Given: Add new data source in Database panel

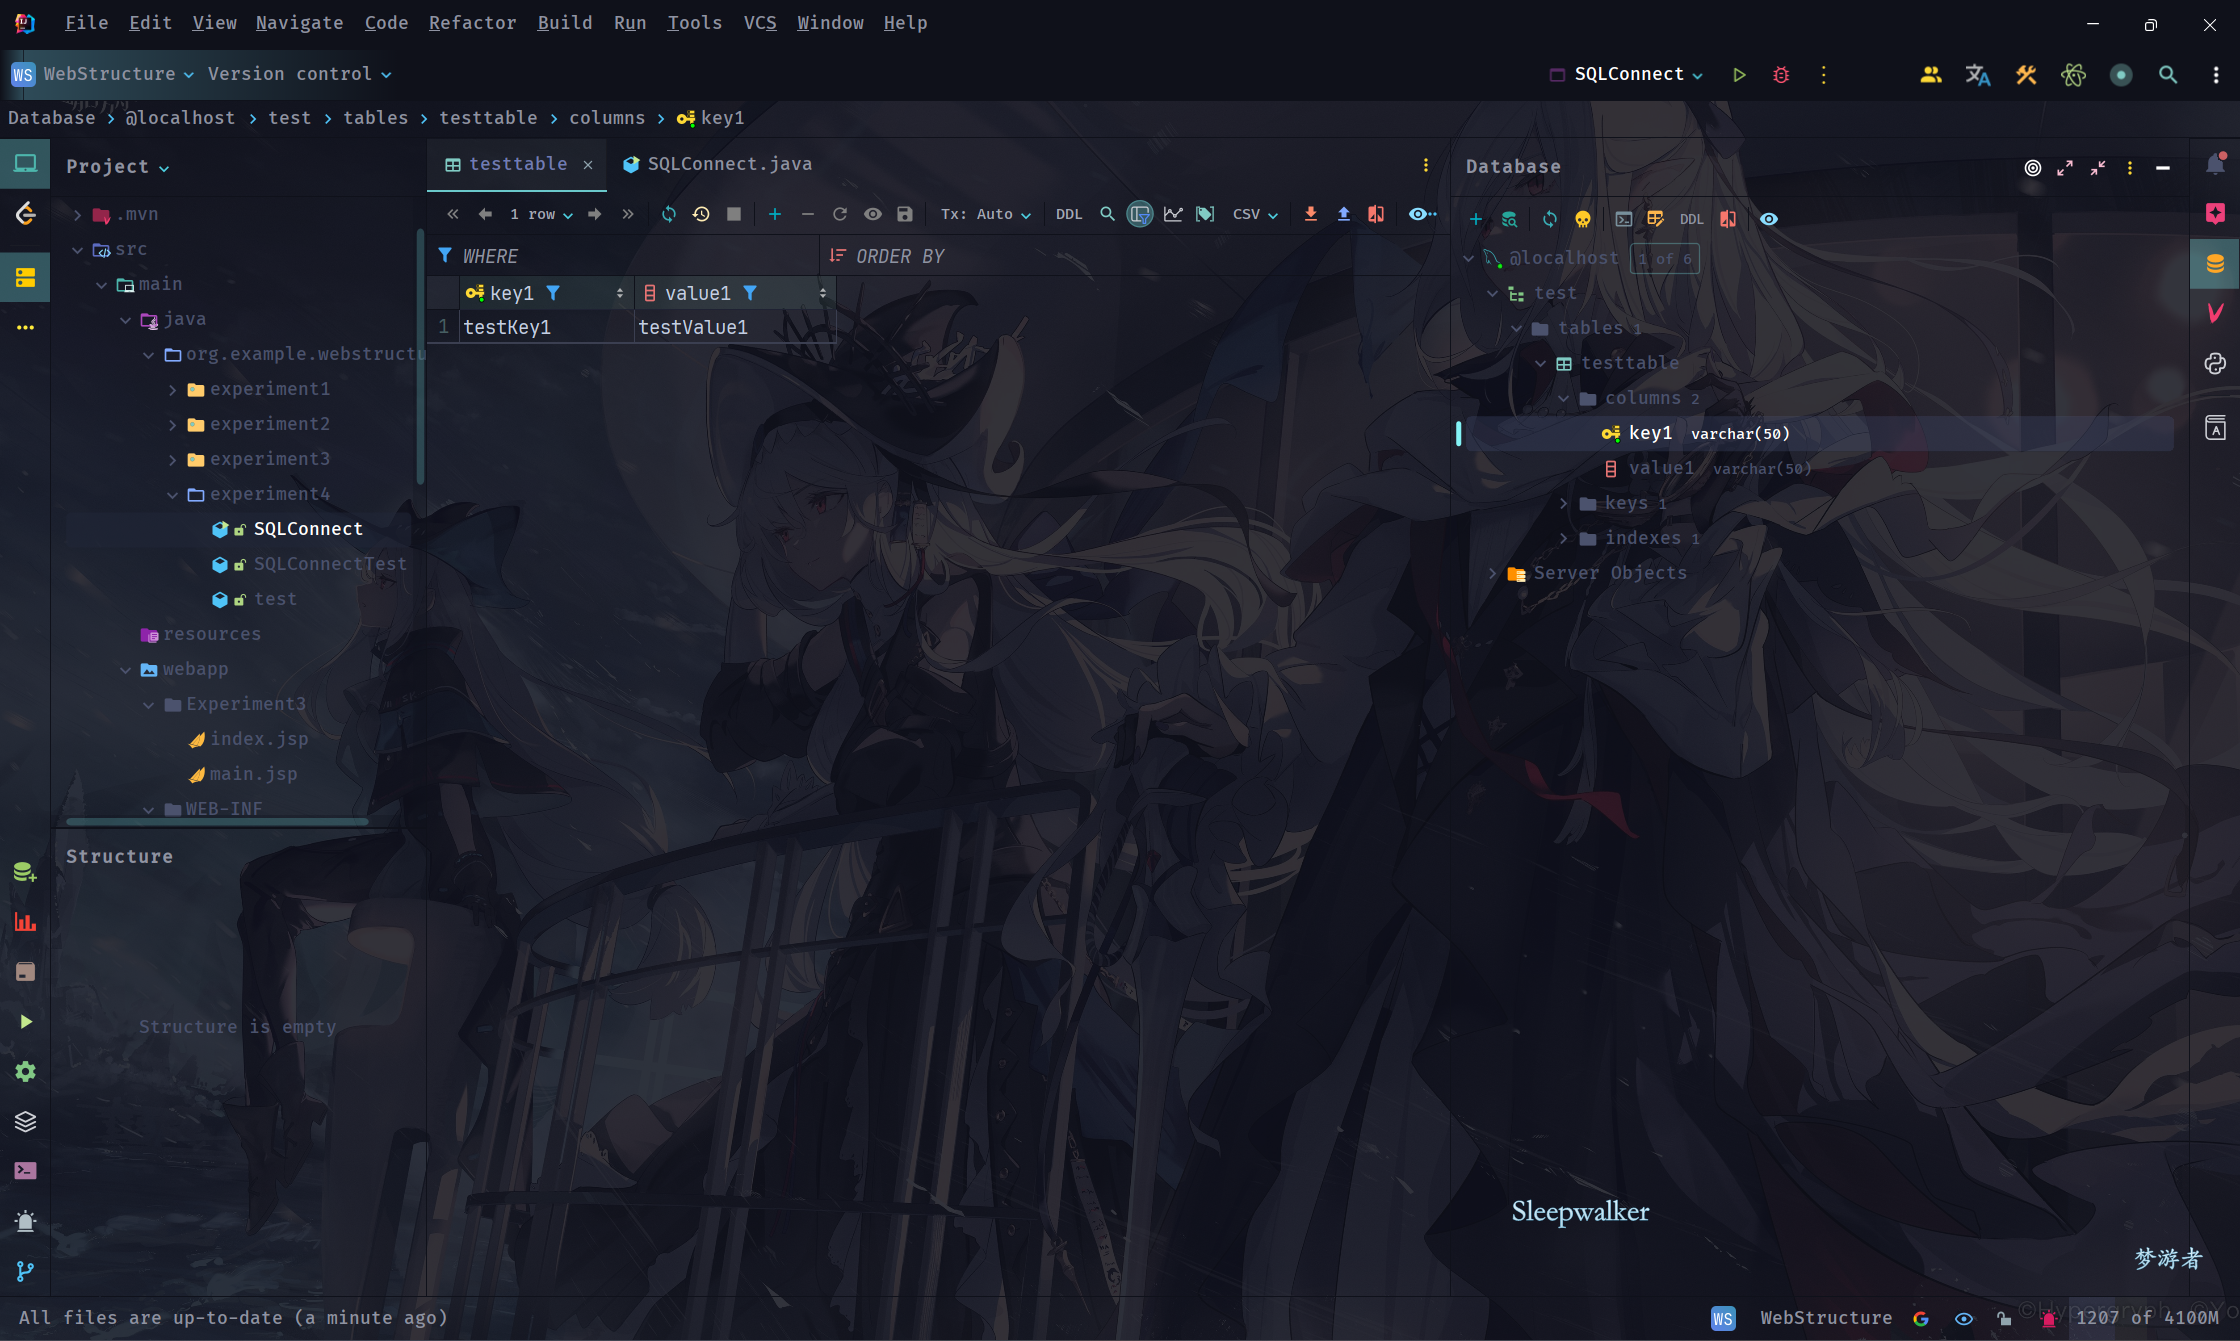Looking at the screenshot, I should pyautogui.click(x=1476, y=219).
